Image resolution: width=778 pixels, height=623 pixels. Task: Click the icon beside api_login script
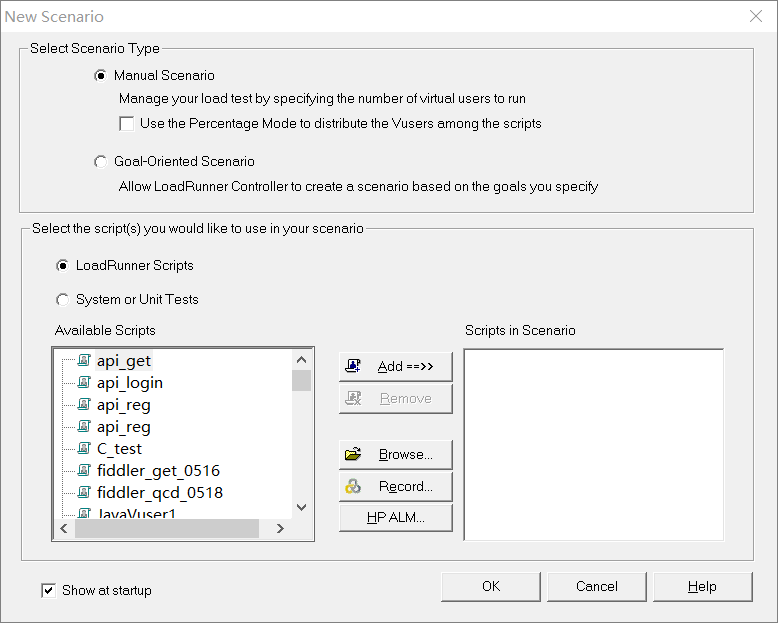(x=84, y=383)
